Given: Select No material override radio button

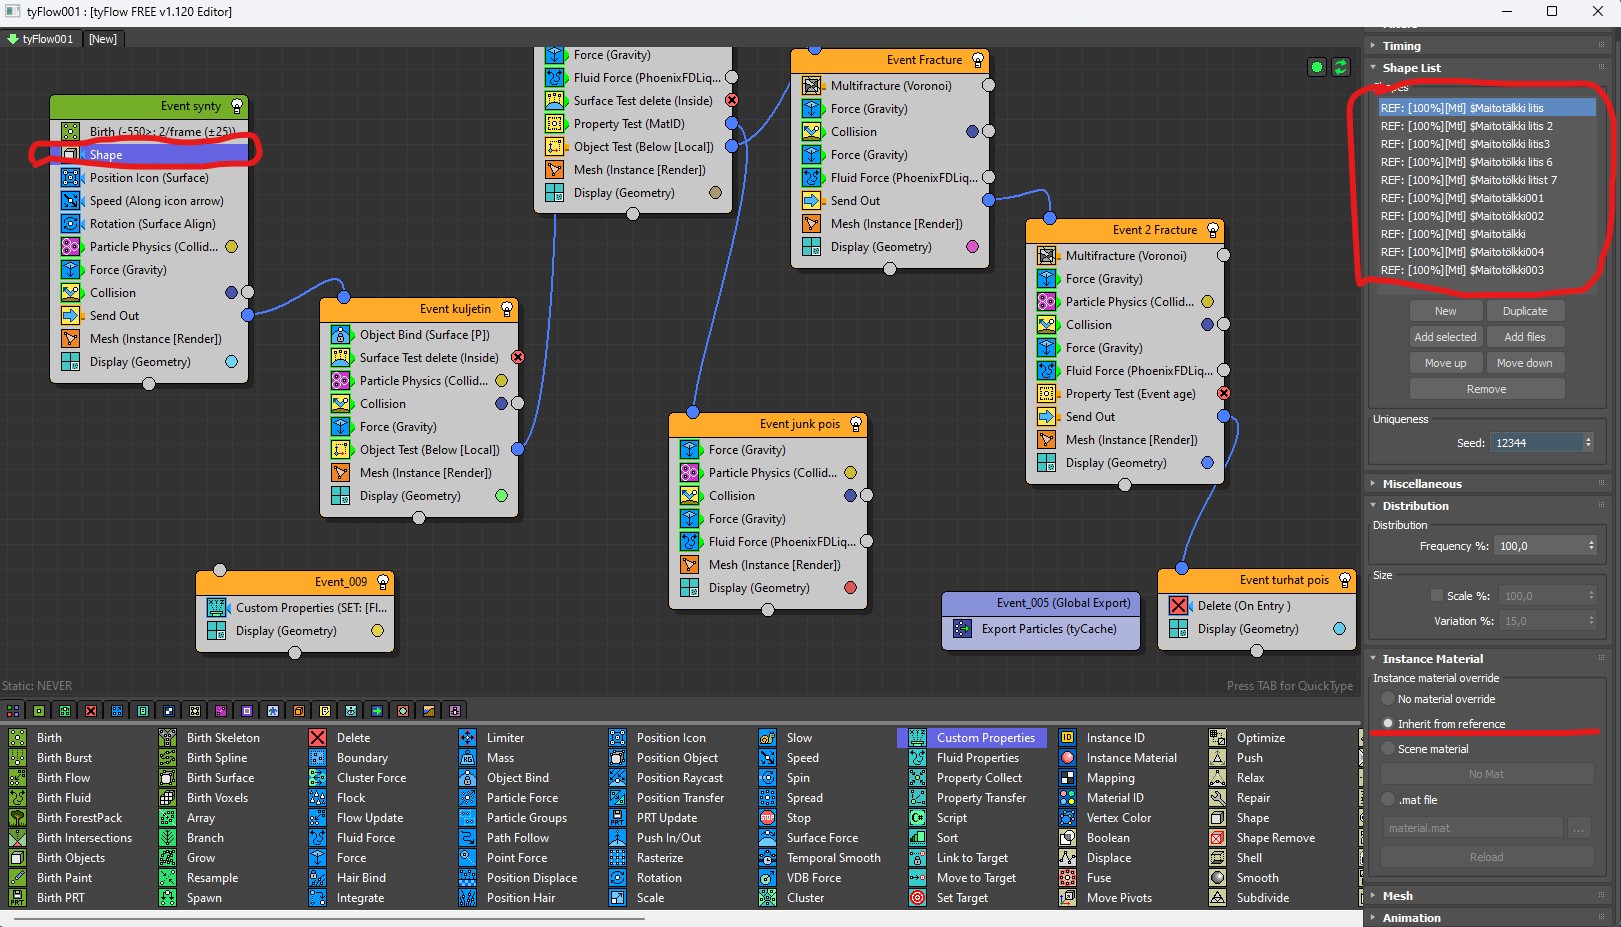Looking at the screenshot, I should point(1388,699).
